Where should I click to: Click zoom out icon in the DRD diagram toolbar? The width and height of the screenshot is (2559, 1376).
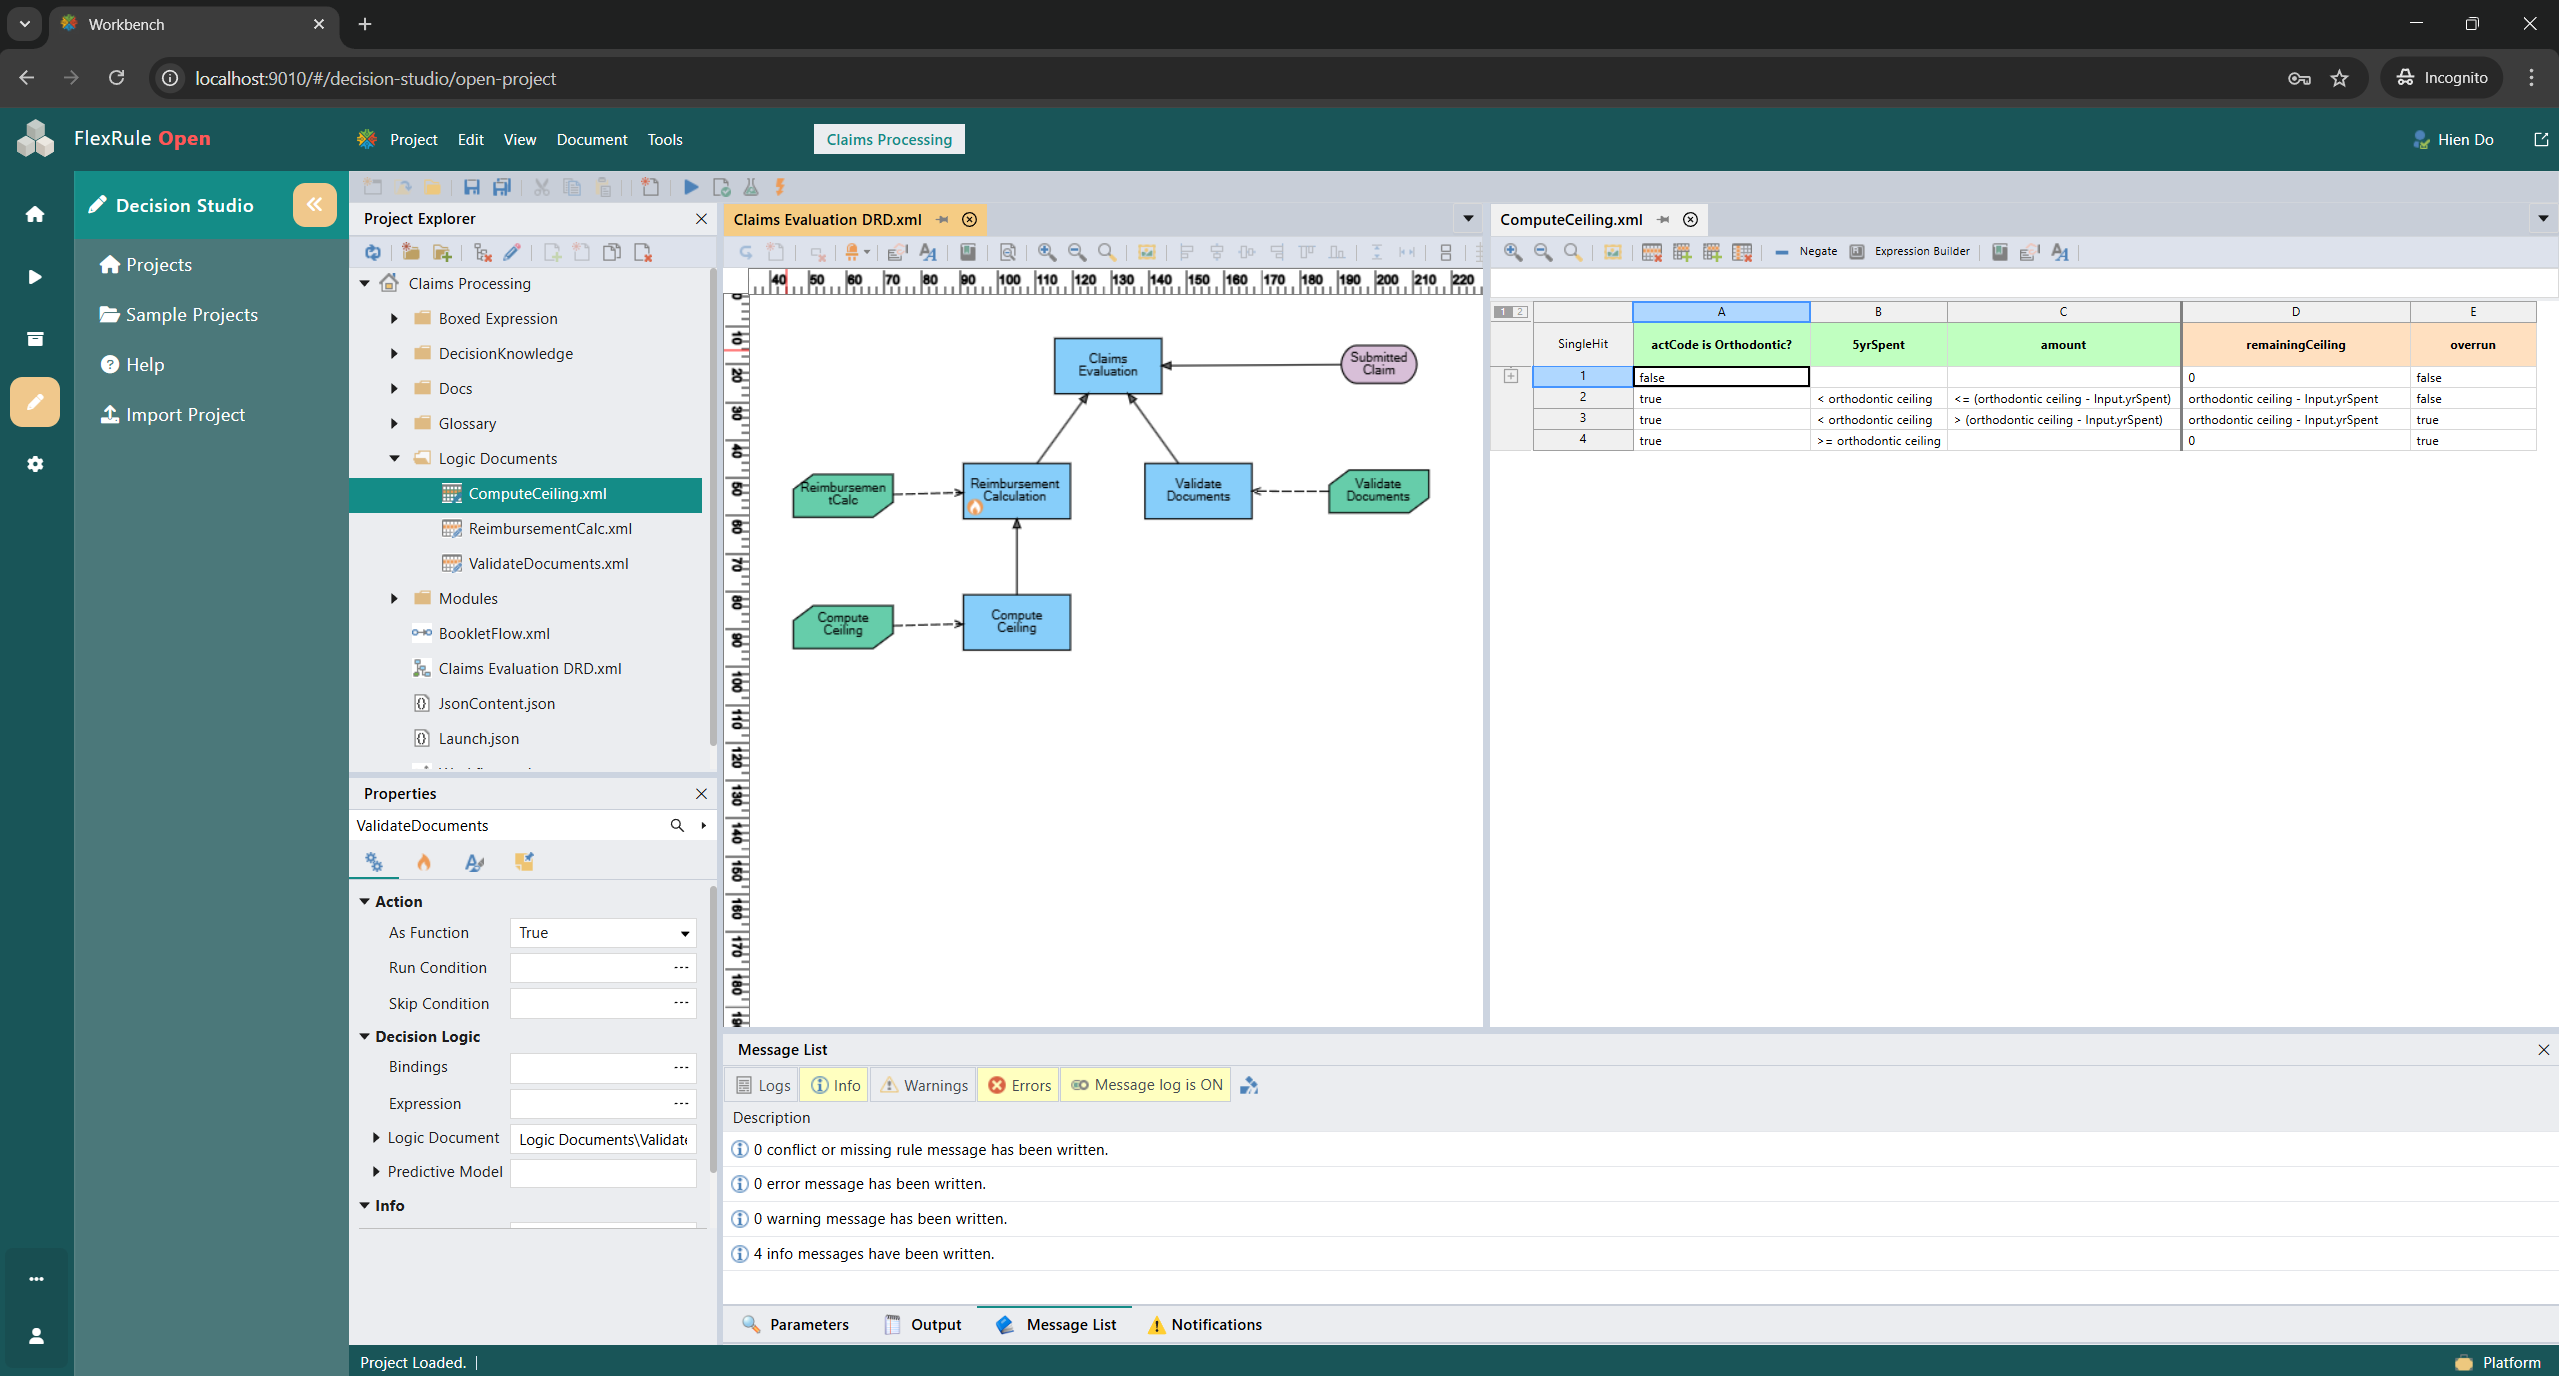(x=1077, y=252)
